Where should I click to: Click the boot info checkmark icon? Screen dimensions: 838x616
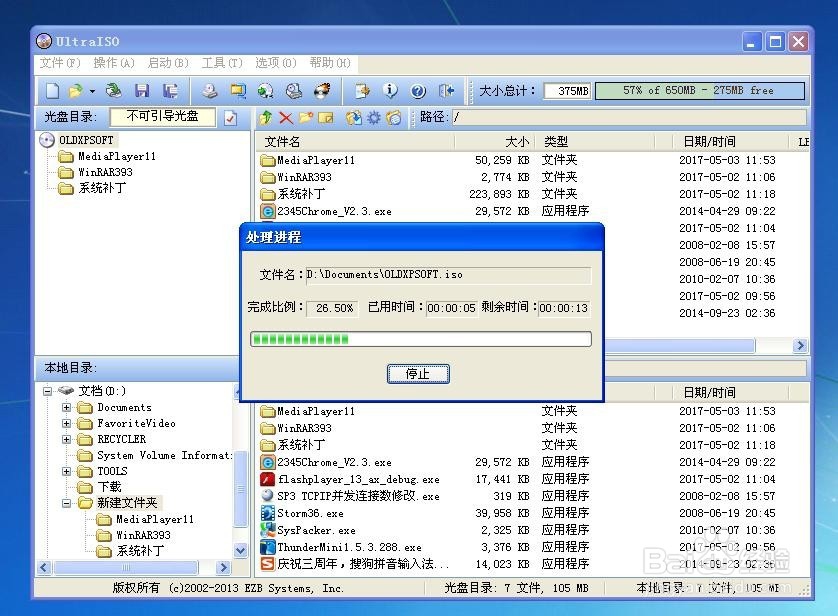coord(230,118)
